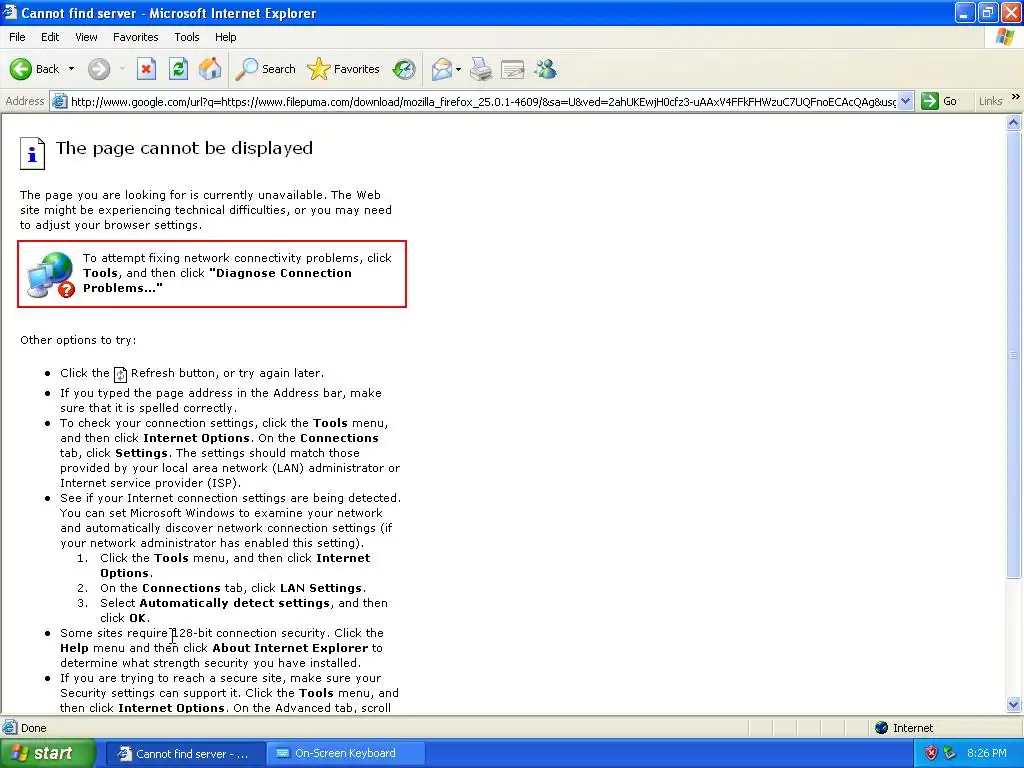Click the red security shield tray icon
This screenshot has width=1024, height=768.
[931, 753]
